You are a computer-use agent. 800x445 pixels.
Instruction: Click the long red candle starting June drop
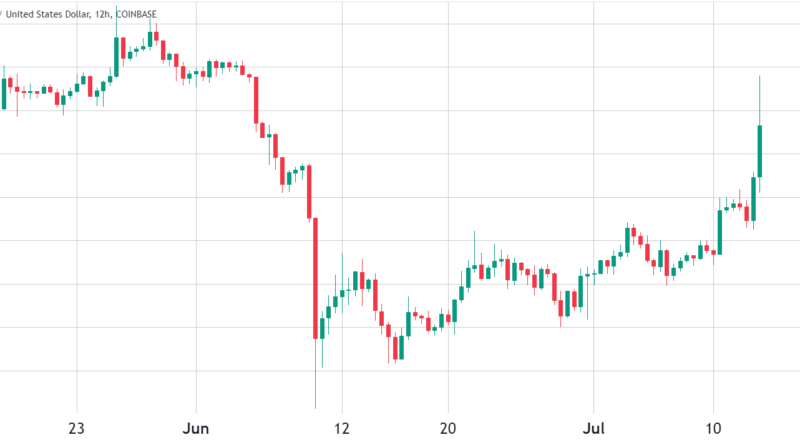[x=256, y=99]
